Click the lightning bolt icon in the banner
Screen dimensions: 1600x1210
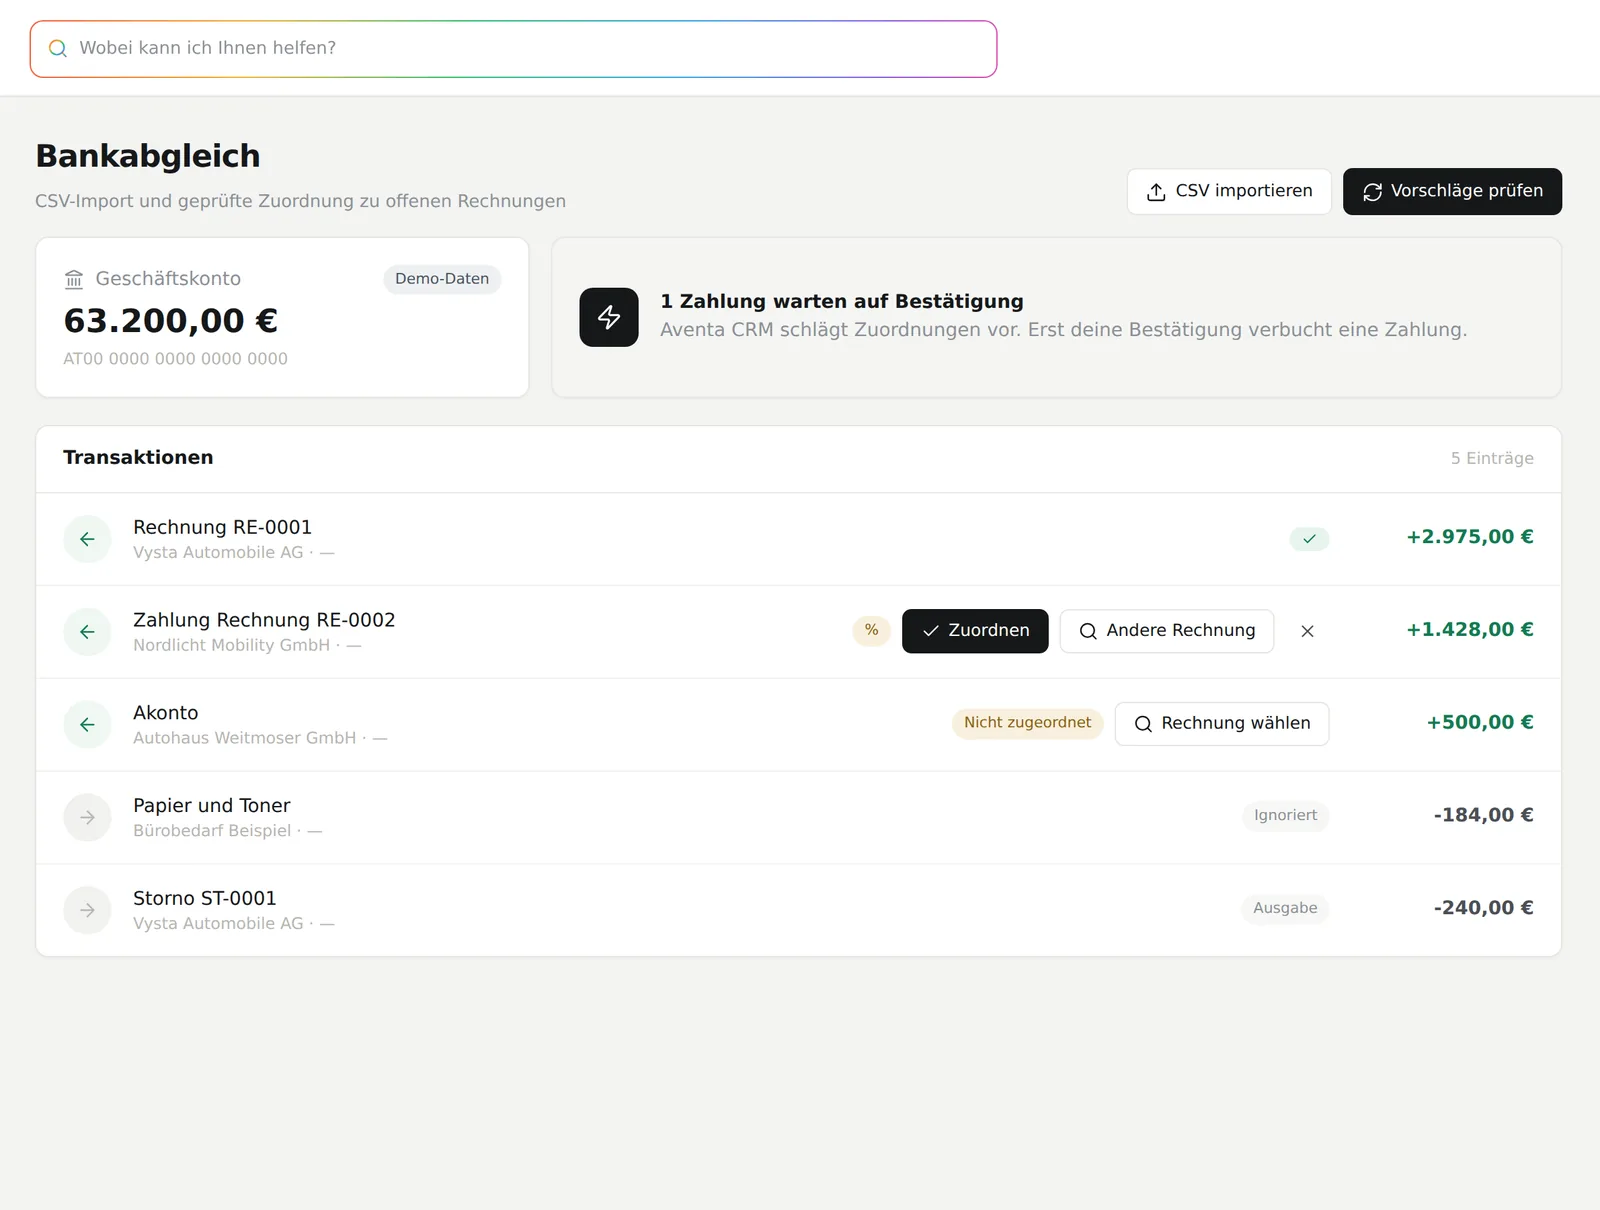(609, 317)
